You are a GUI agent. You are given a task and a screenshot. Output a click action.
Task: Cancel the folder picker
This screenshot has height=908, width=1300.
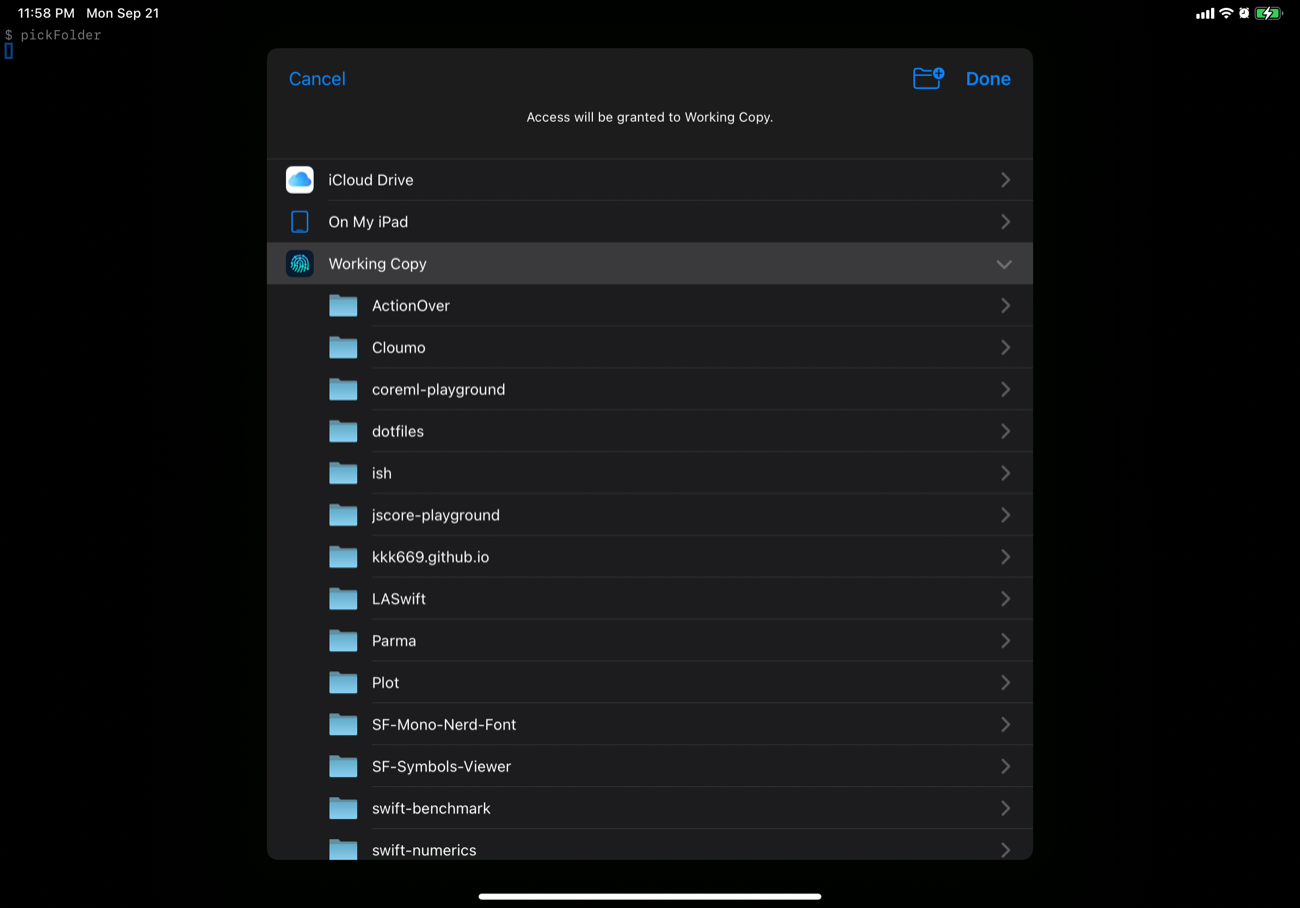coord(317,79)
